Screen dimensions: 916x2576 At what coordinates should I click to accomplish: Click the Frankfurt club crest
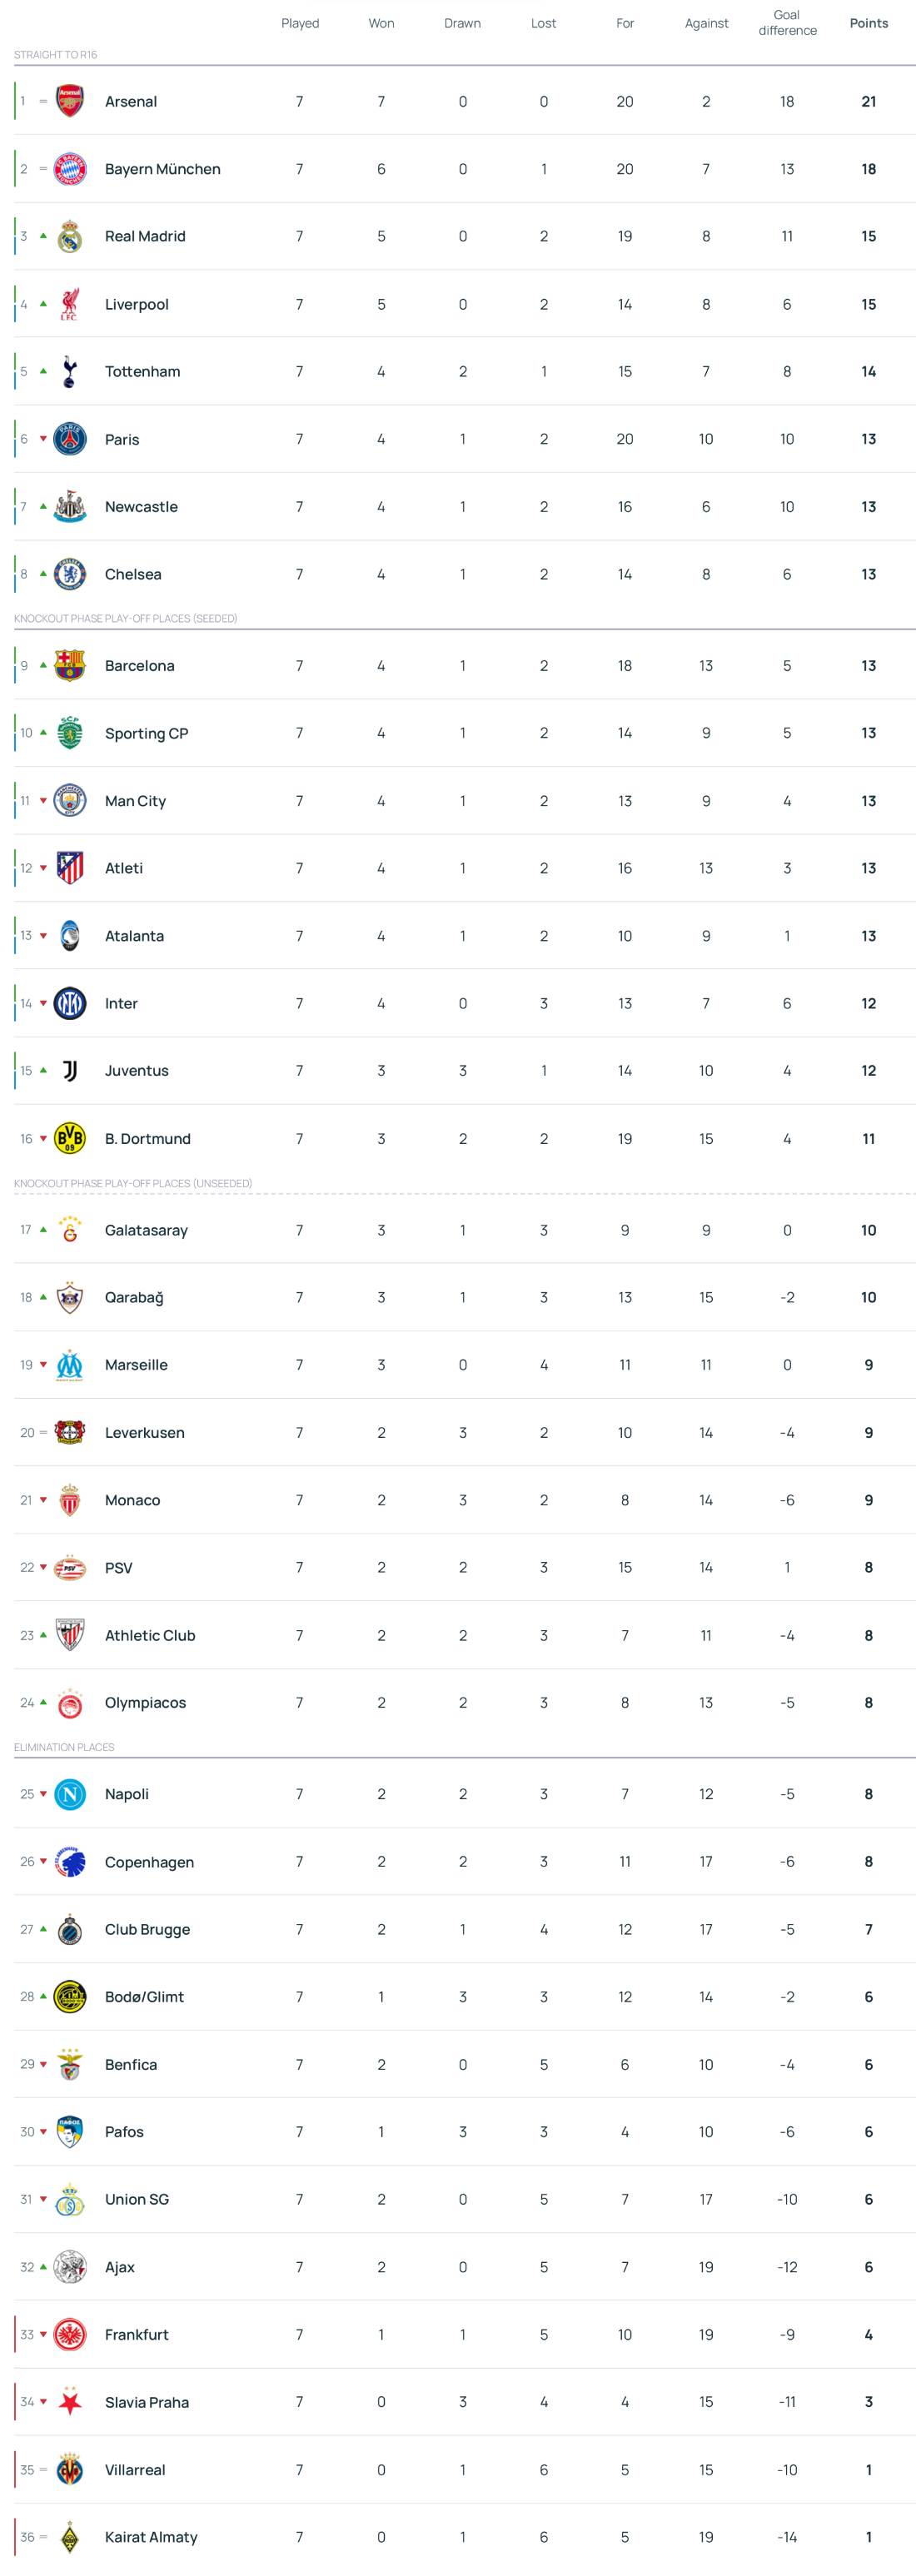click(x=69, y=2334)
